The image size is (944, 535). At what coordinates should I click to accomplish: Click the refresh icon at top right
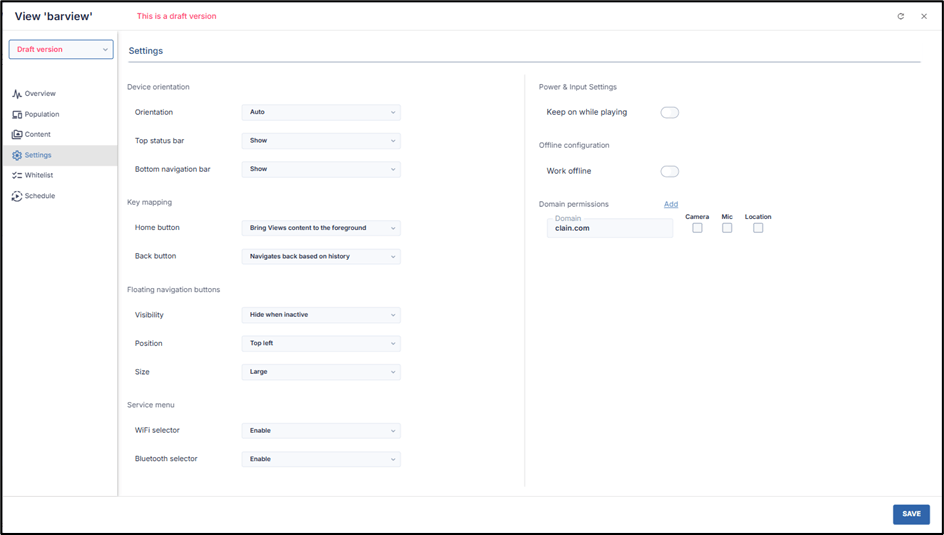coord(900,17)
